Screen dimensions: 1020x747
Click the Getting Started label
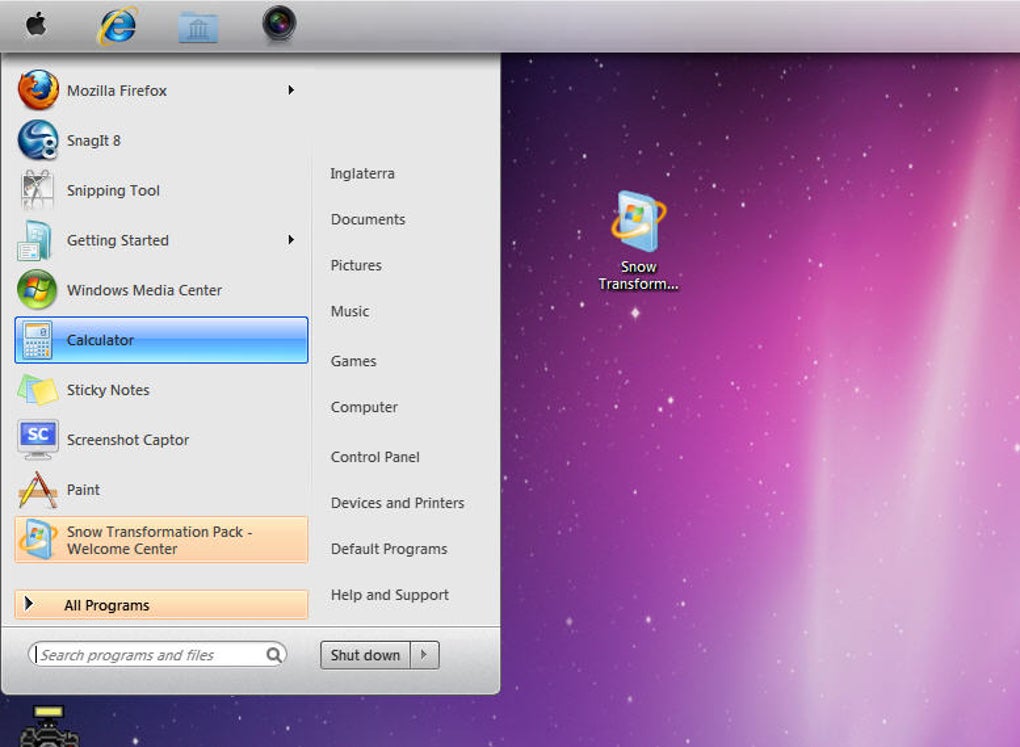[118, 241]
